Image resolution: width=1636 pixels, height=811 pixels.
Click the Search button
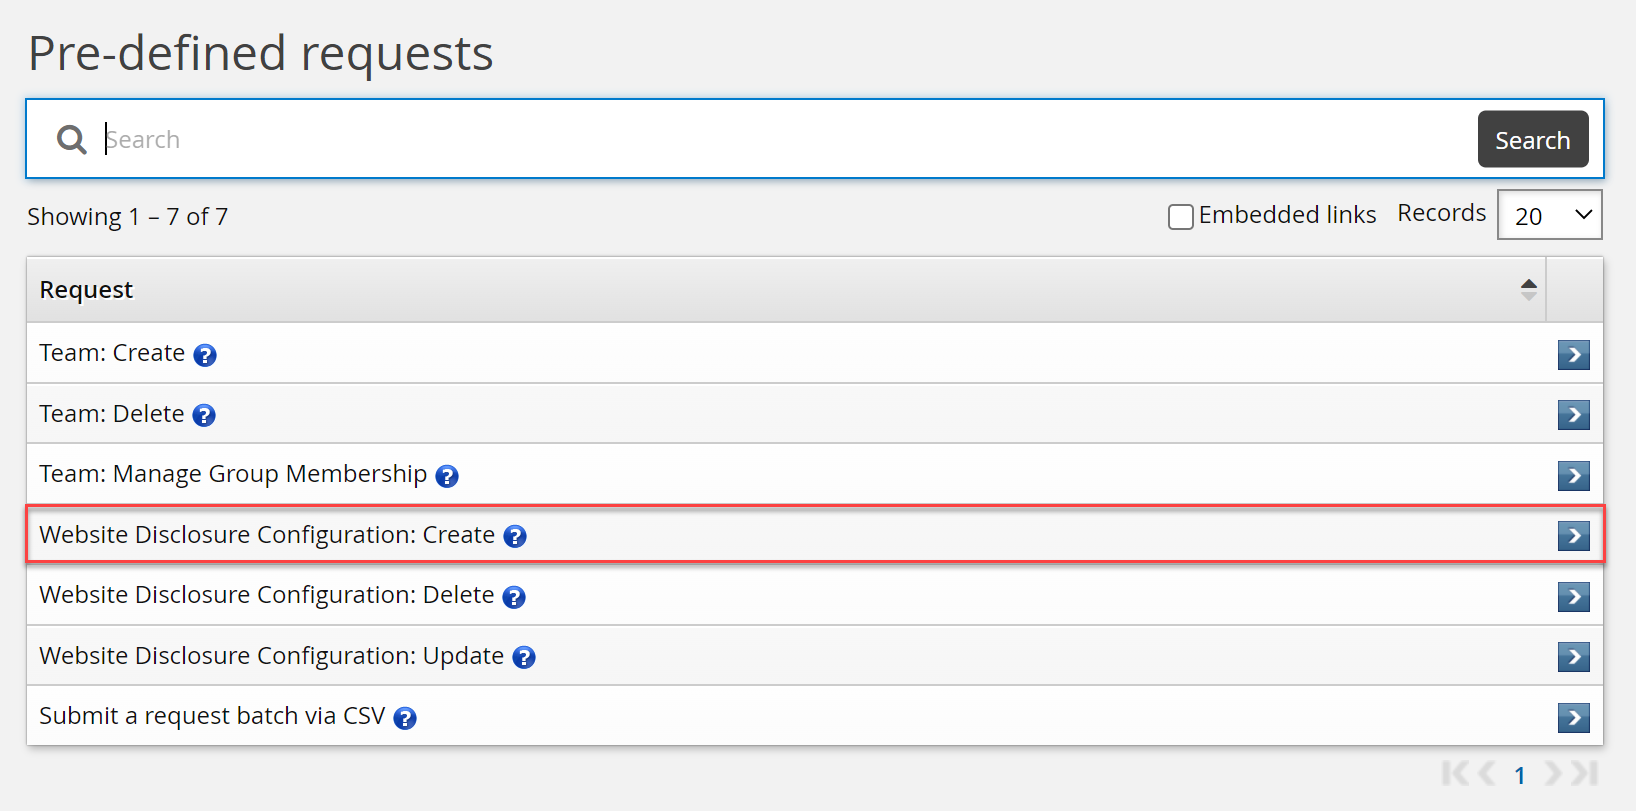coord(1532,139)
